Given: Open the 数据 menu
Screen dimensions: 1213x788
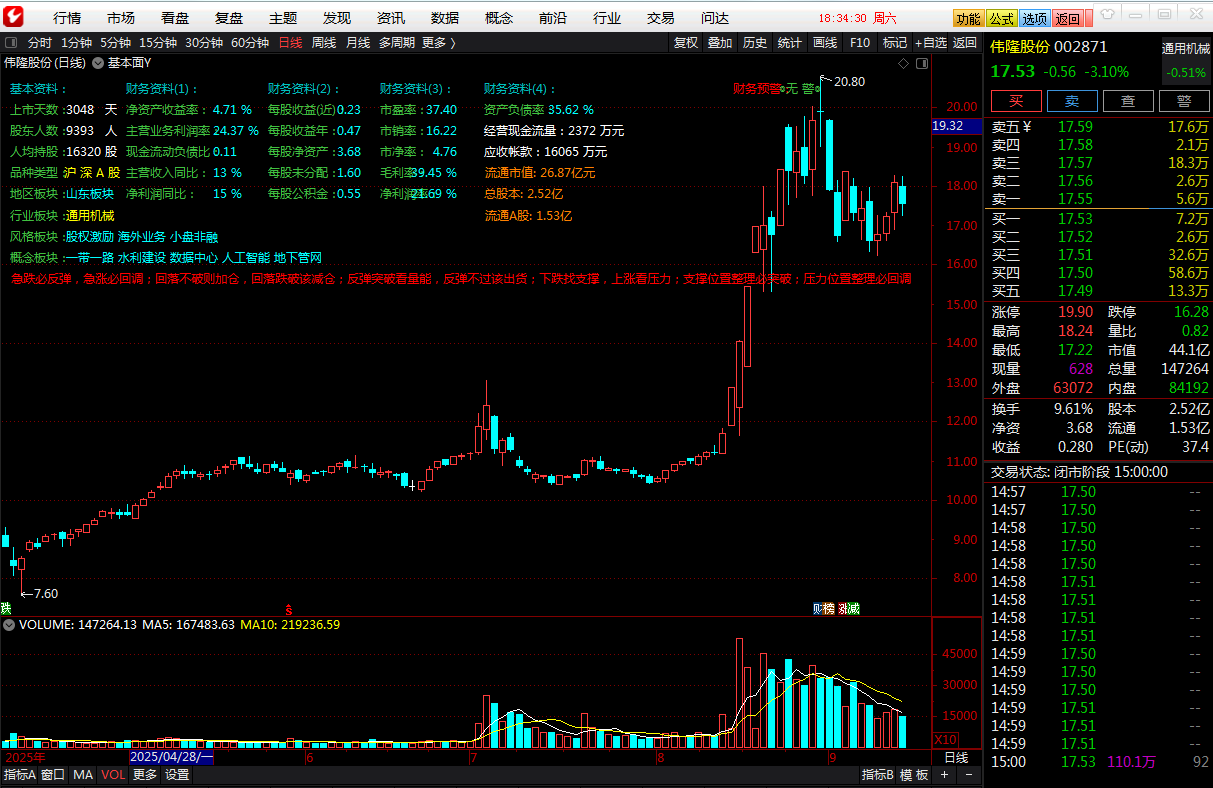Looking at the screenshot, I should pos(445,18).
